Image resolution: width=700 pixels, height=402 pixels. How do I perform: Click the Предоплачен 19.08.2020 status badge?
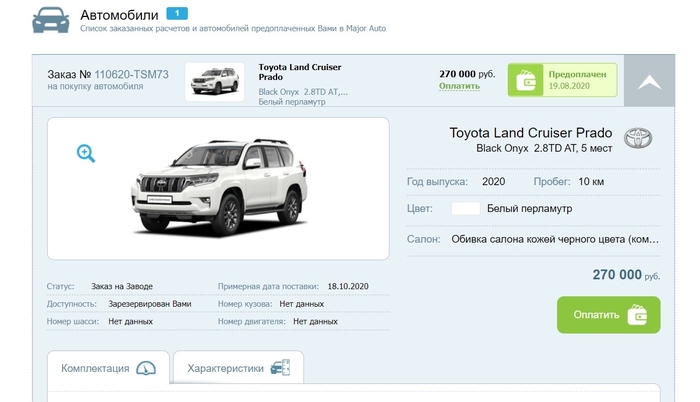click(562, 80)
